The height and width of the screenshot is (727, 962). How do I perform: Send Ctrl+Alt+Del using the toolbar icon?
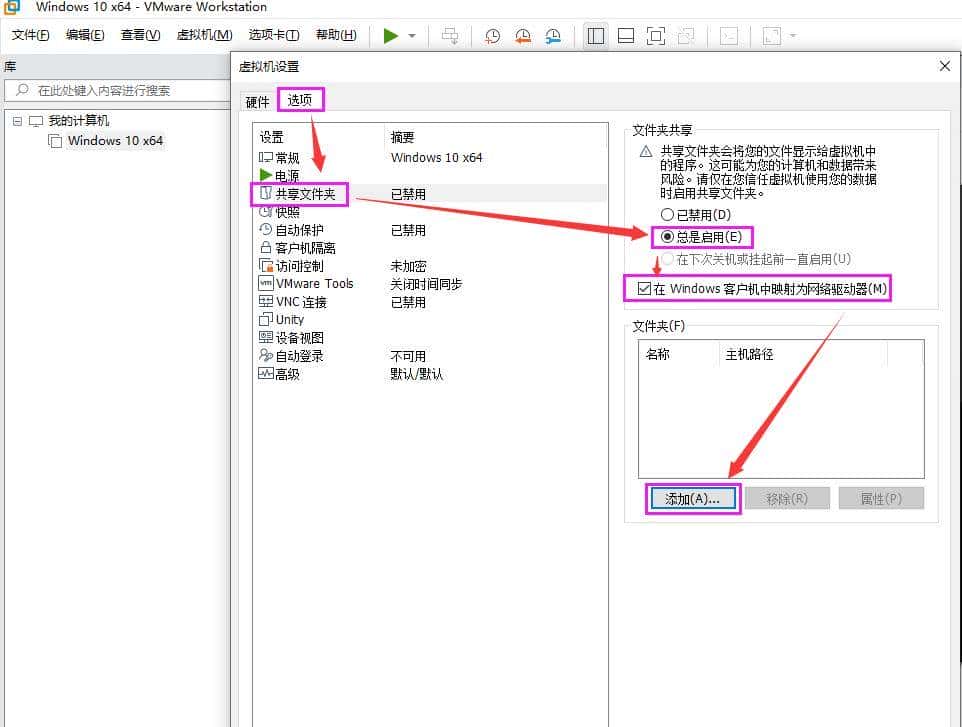(x=450, y=36)
